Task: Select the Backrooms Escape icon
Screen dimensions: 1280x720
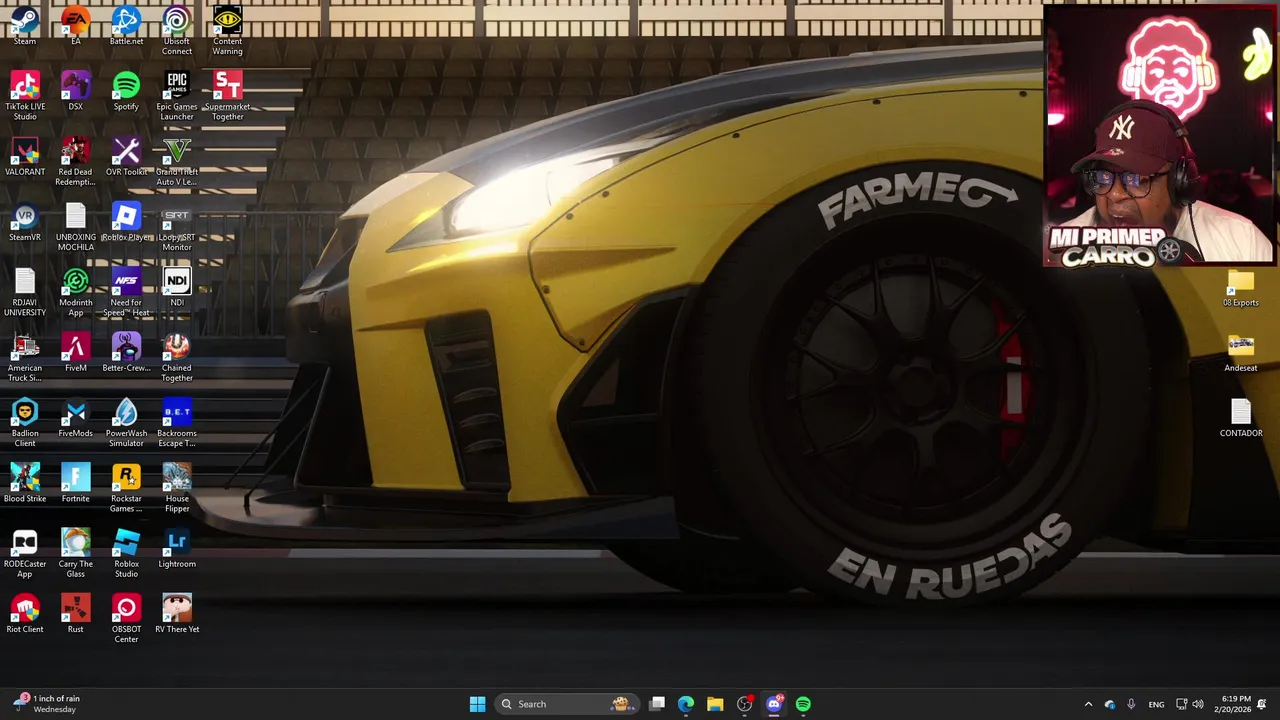Action: [x=177, y=423]
